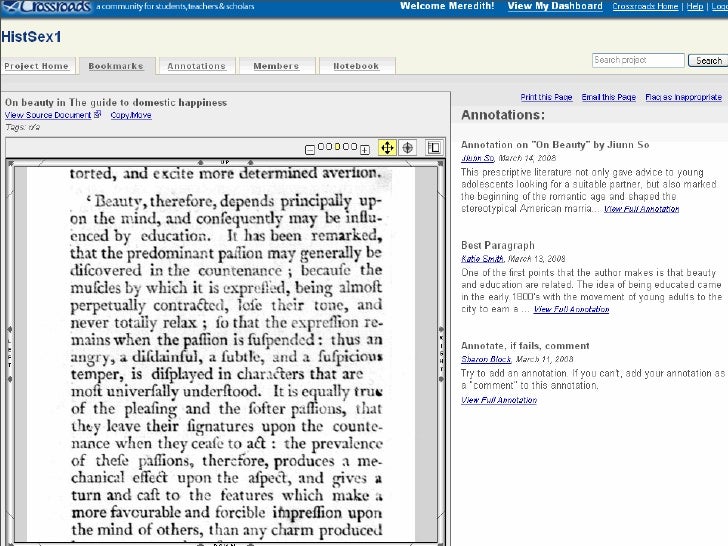Click the zoom in plus icon

pos(365,149)
